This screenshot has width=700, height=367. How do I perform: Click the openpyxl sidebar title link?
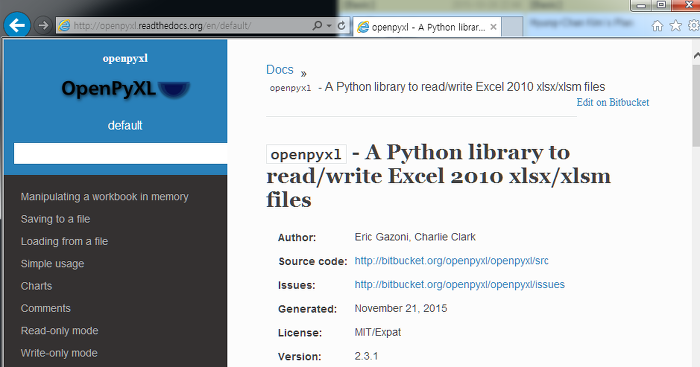[x=125, y=58]
